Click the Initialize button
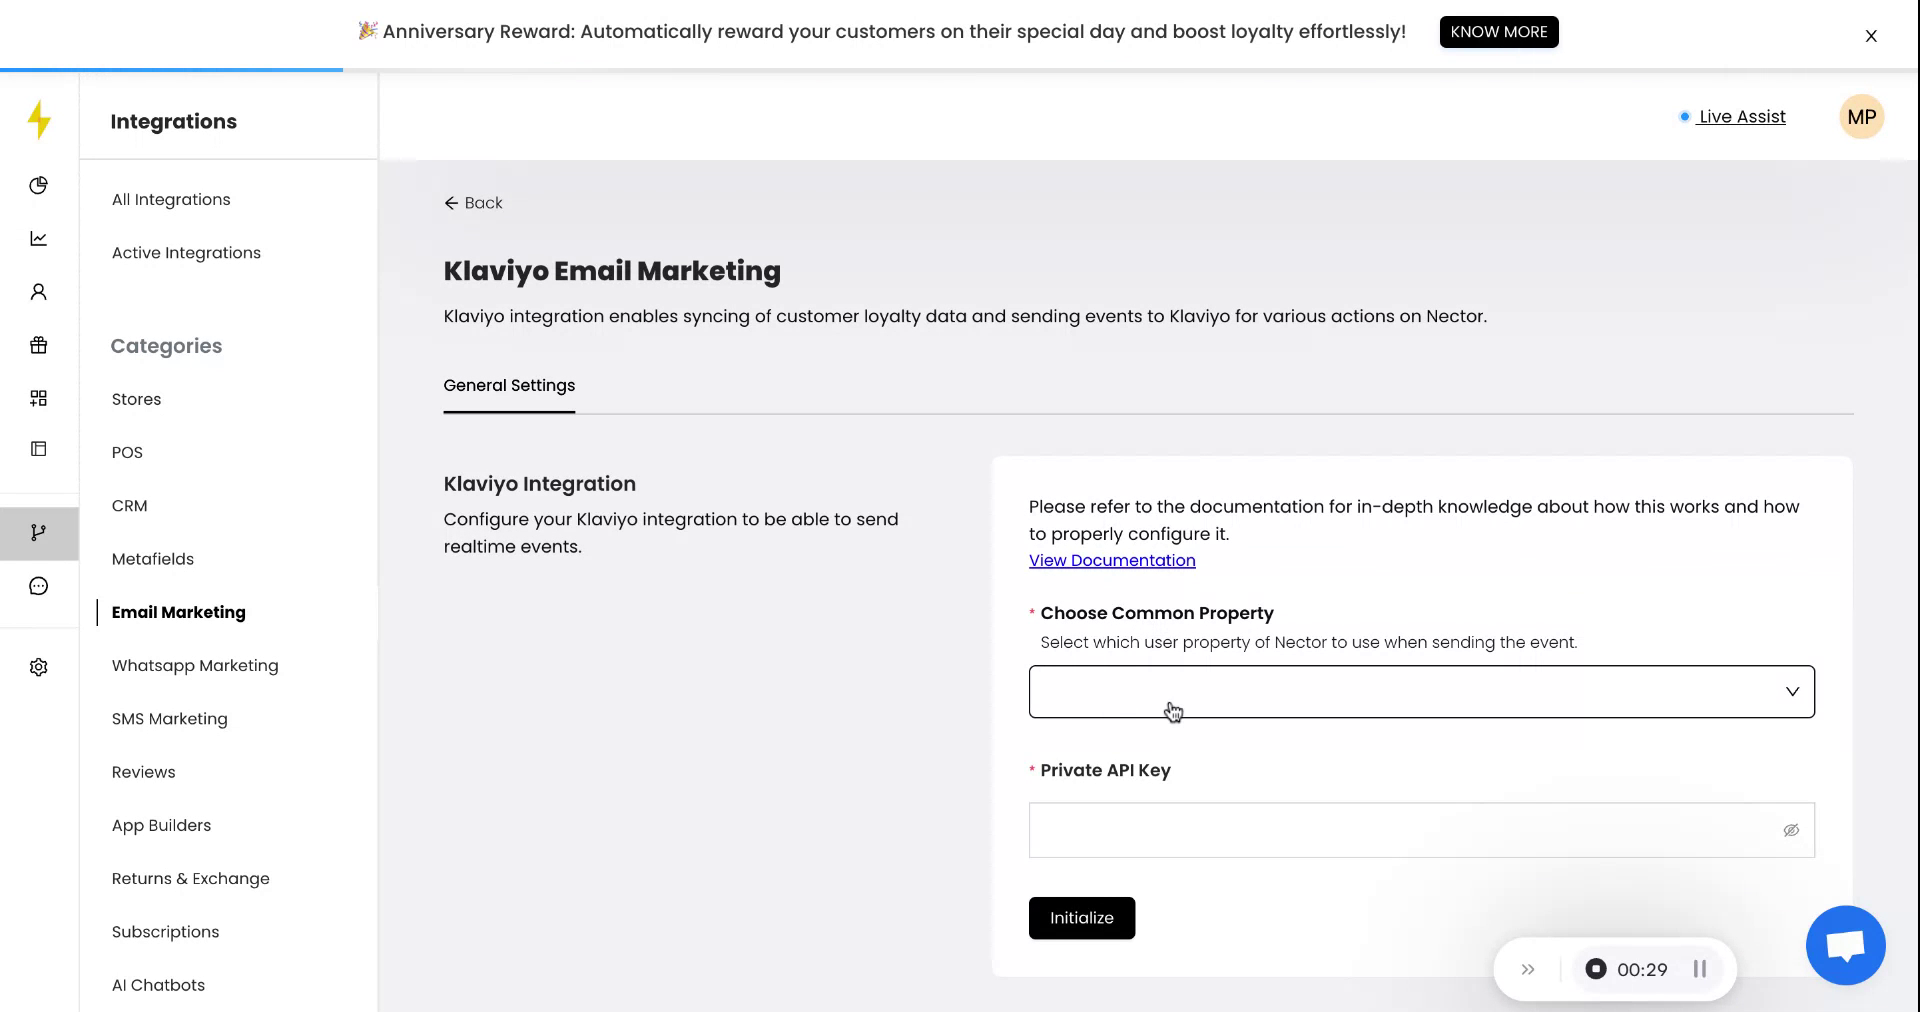Viewport: 1920px width, 1012px height. (x=1081, y=918)
